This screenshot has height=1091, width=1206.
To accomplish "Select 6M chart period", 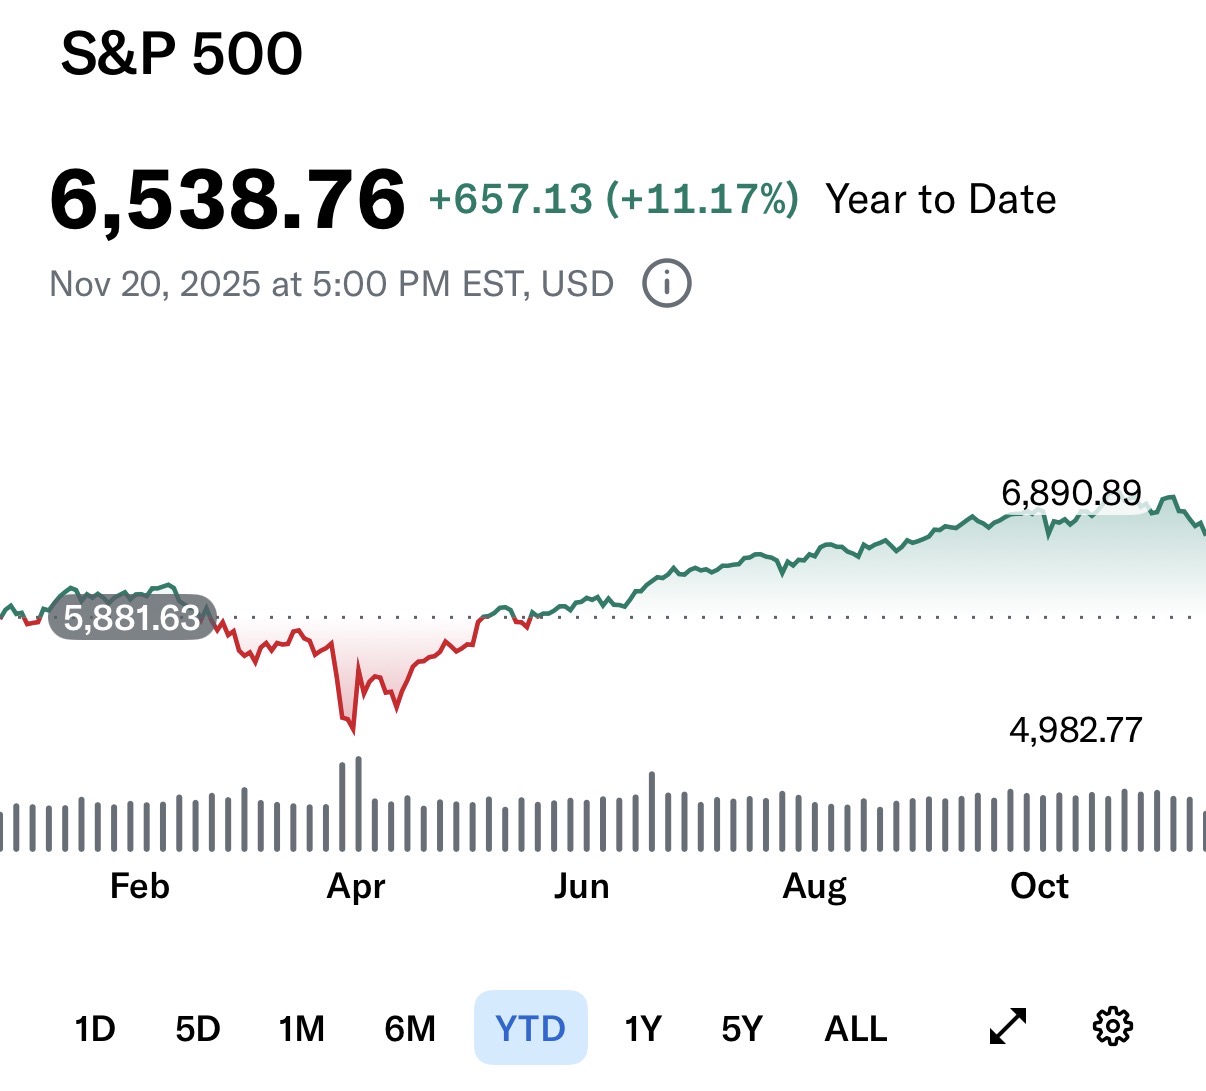I will [410, 1028].
